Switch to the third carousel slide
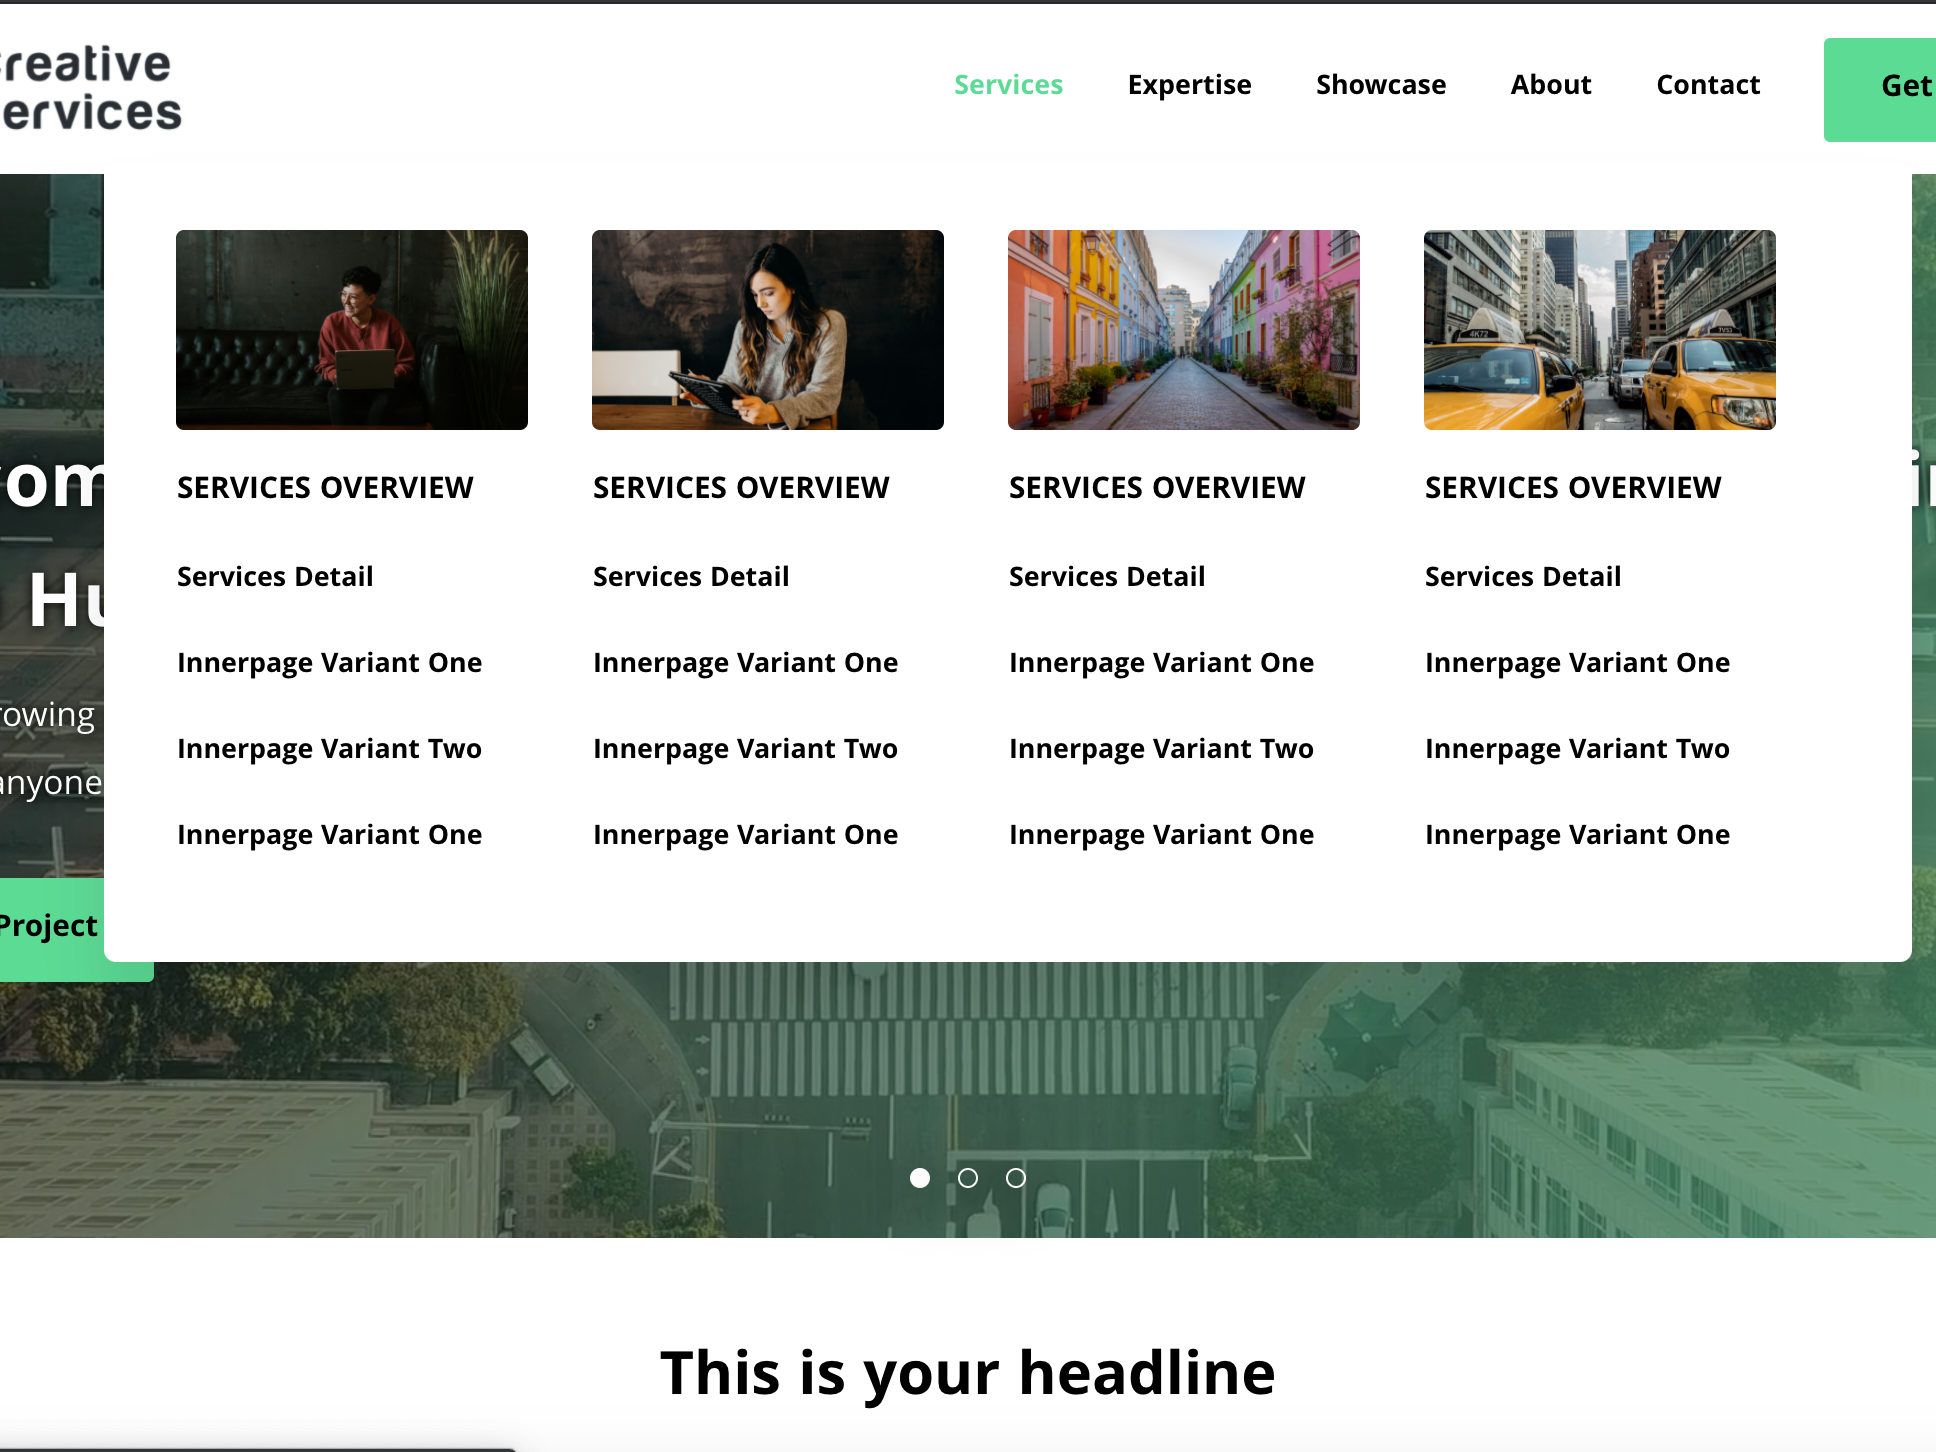1936x1452 pixels. click(x=1016, y=1178)
